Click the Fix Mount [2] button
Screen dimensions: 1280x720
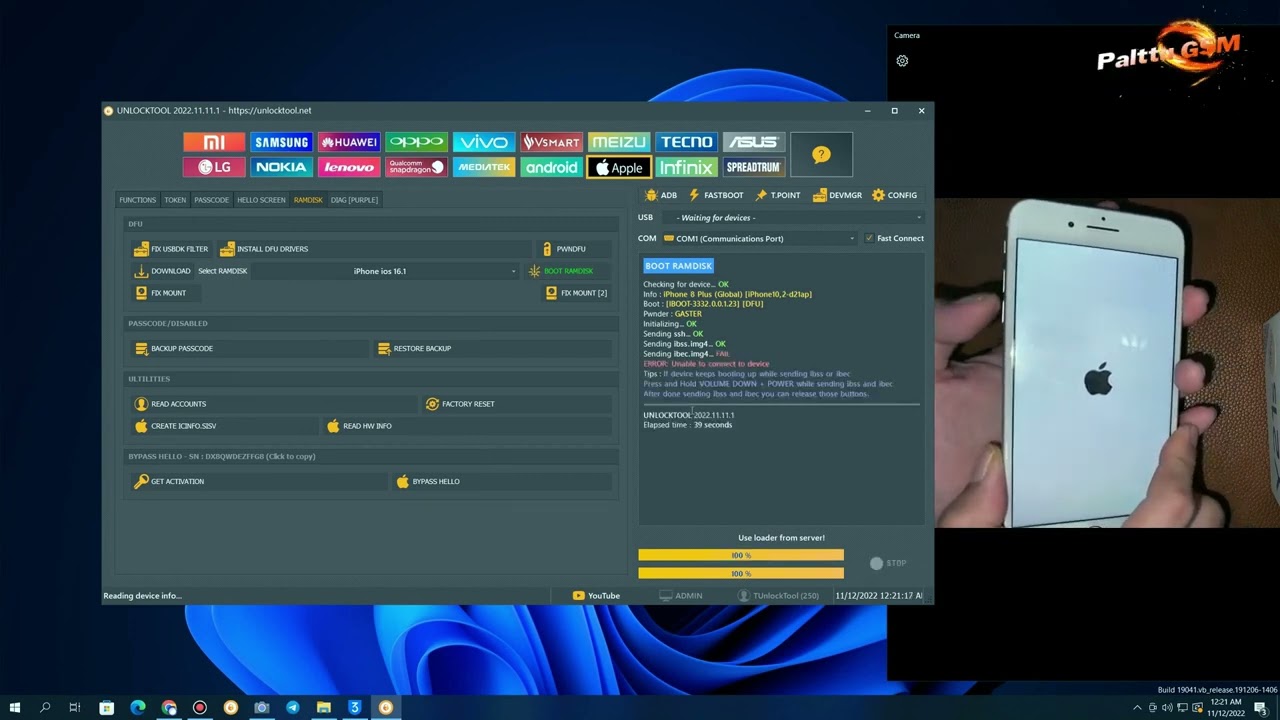pyautogui.click(x=576, y=293)
